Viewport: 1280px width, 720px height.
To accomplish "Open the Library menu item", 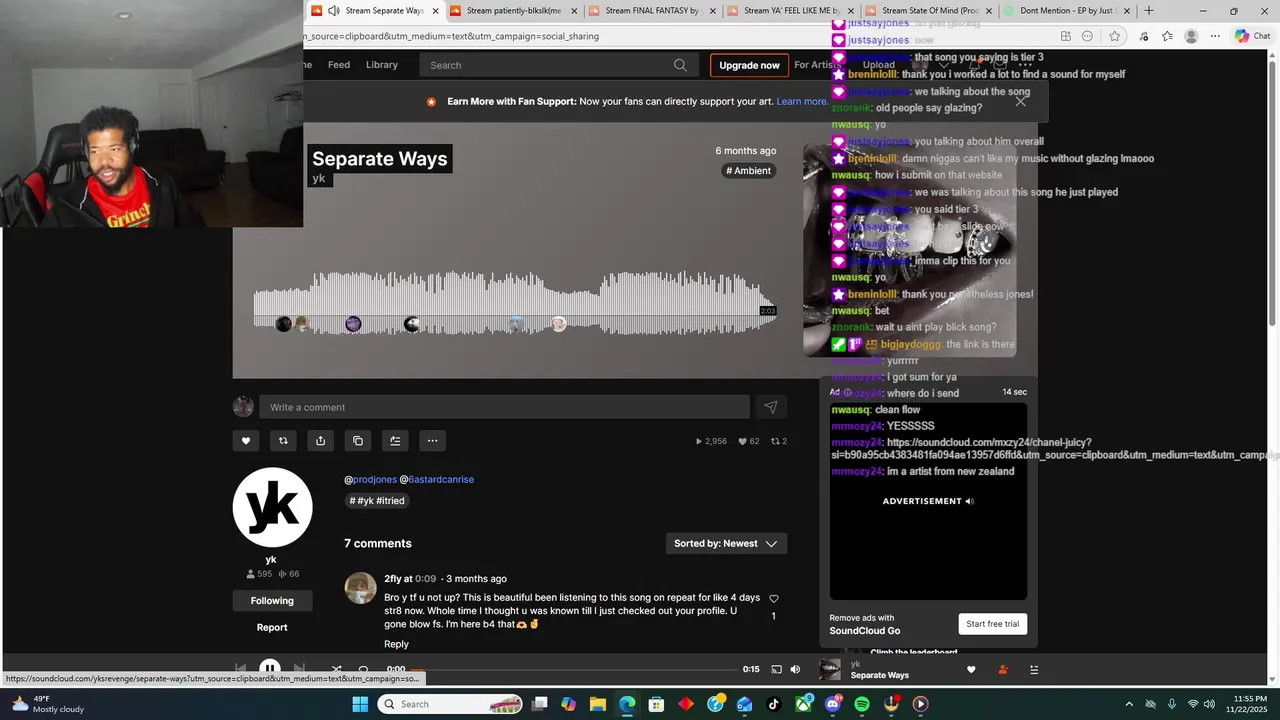I will pos(382,65).
